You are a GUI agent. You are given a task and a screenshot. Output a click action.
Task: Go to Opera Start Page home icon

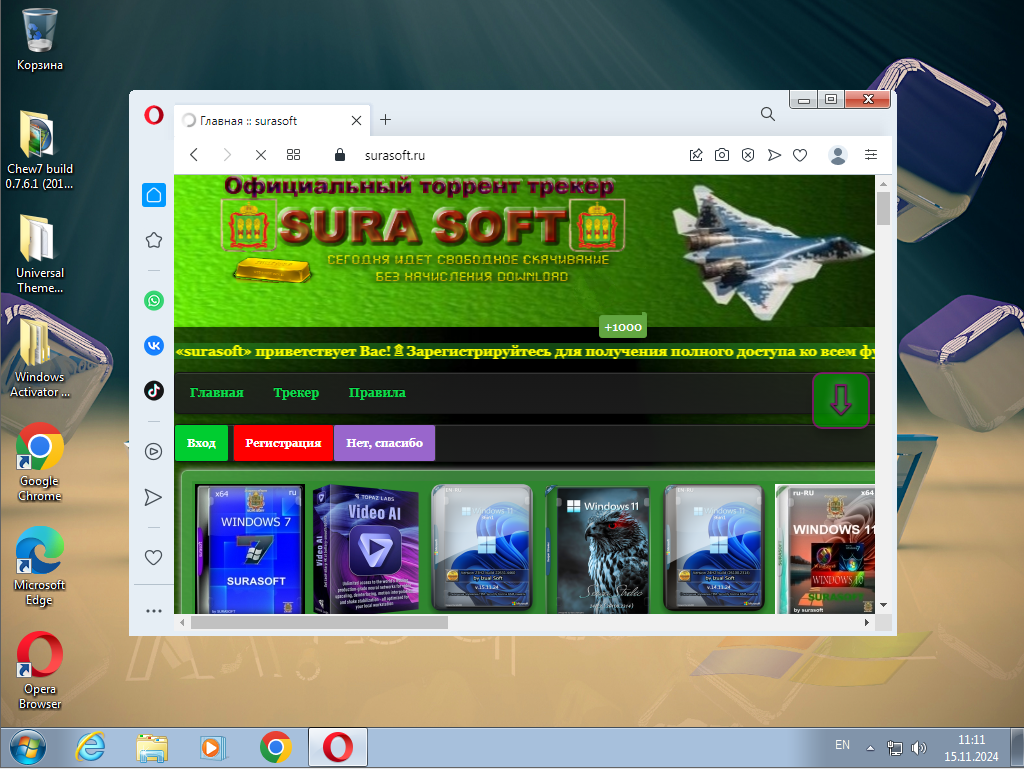pyautogui.click(x=153, y=195)
